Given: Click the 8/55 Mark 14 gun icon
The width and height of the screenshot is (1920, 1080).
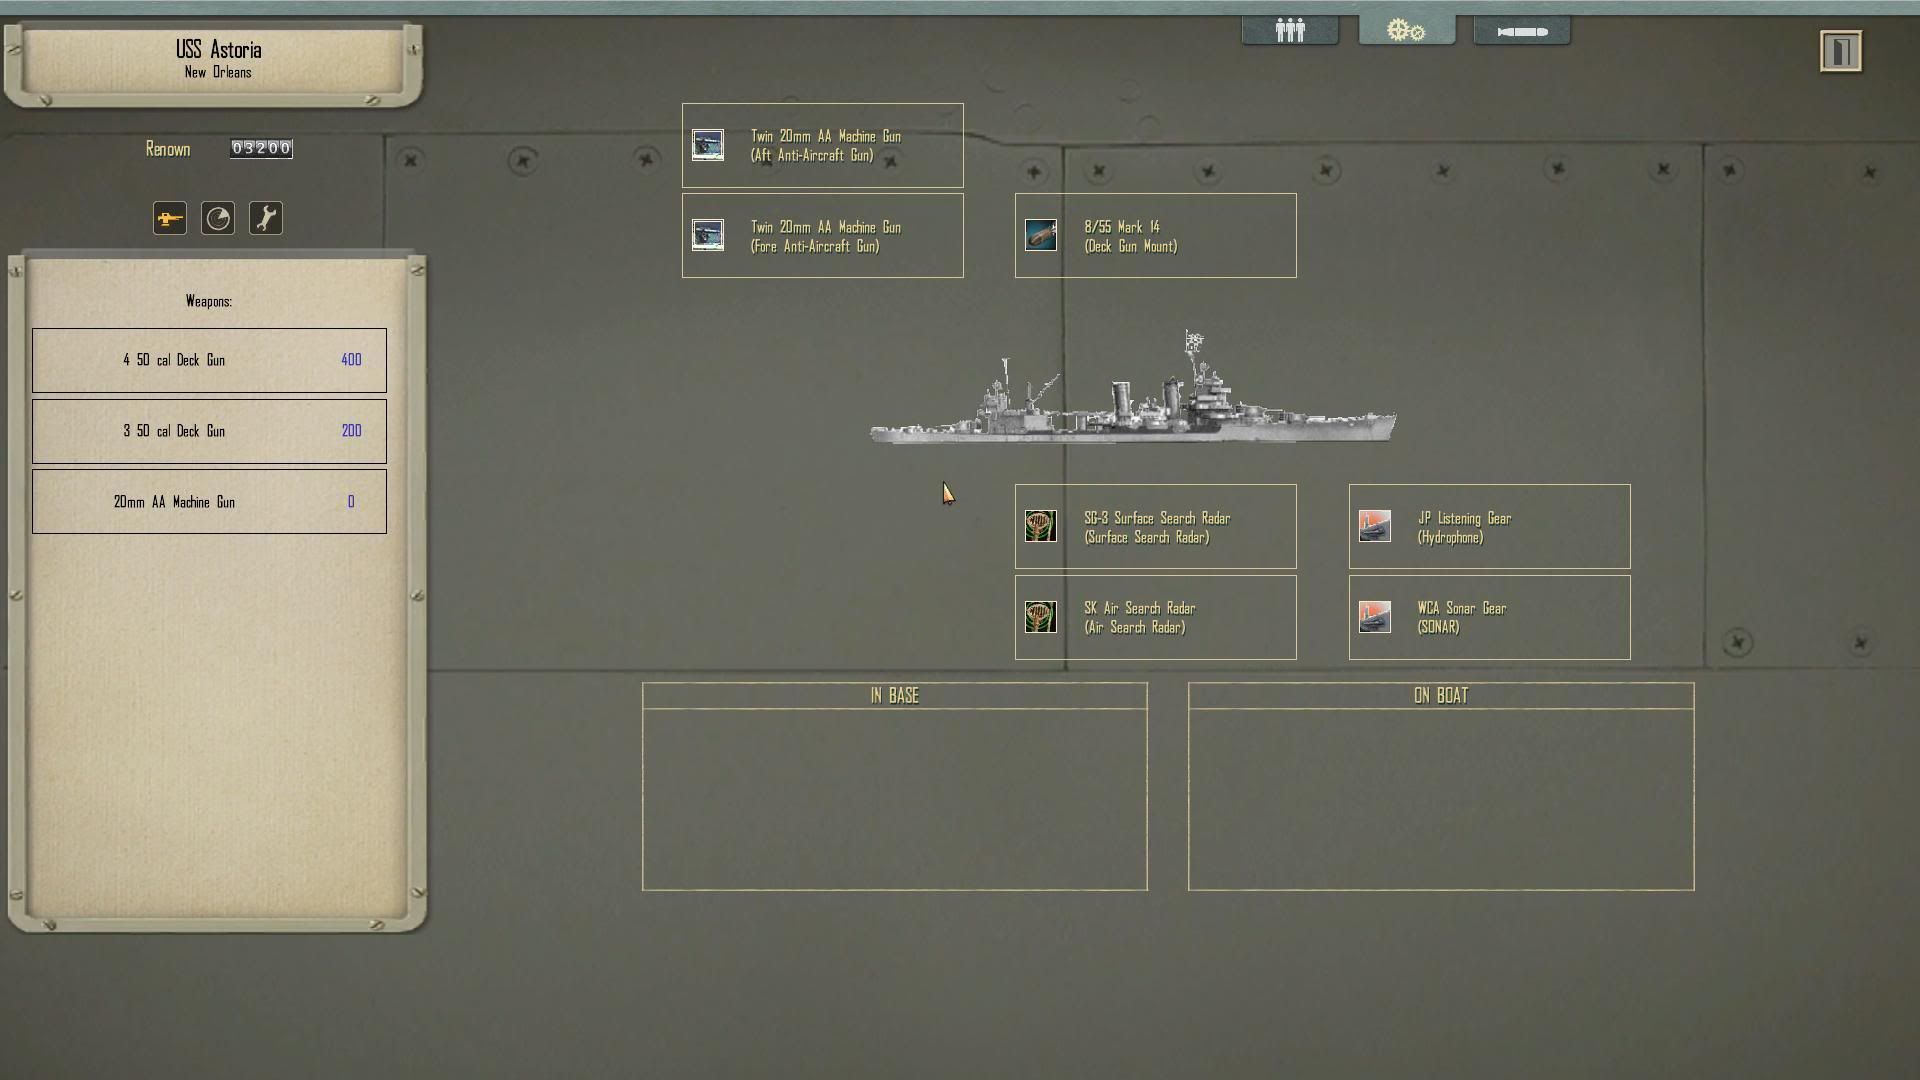Looking at the screenshot, I should pos(1041,235).
